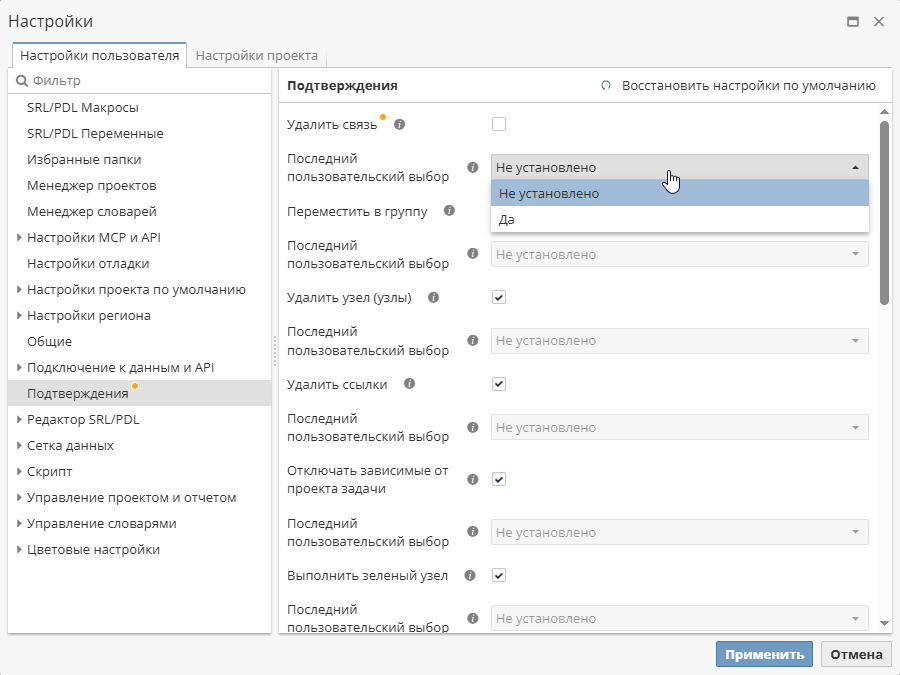
Task: Click the info icon next to "Переместить в группу"
Action: tap(450, 210)
